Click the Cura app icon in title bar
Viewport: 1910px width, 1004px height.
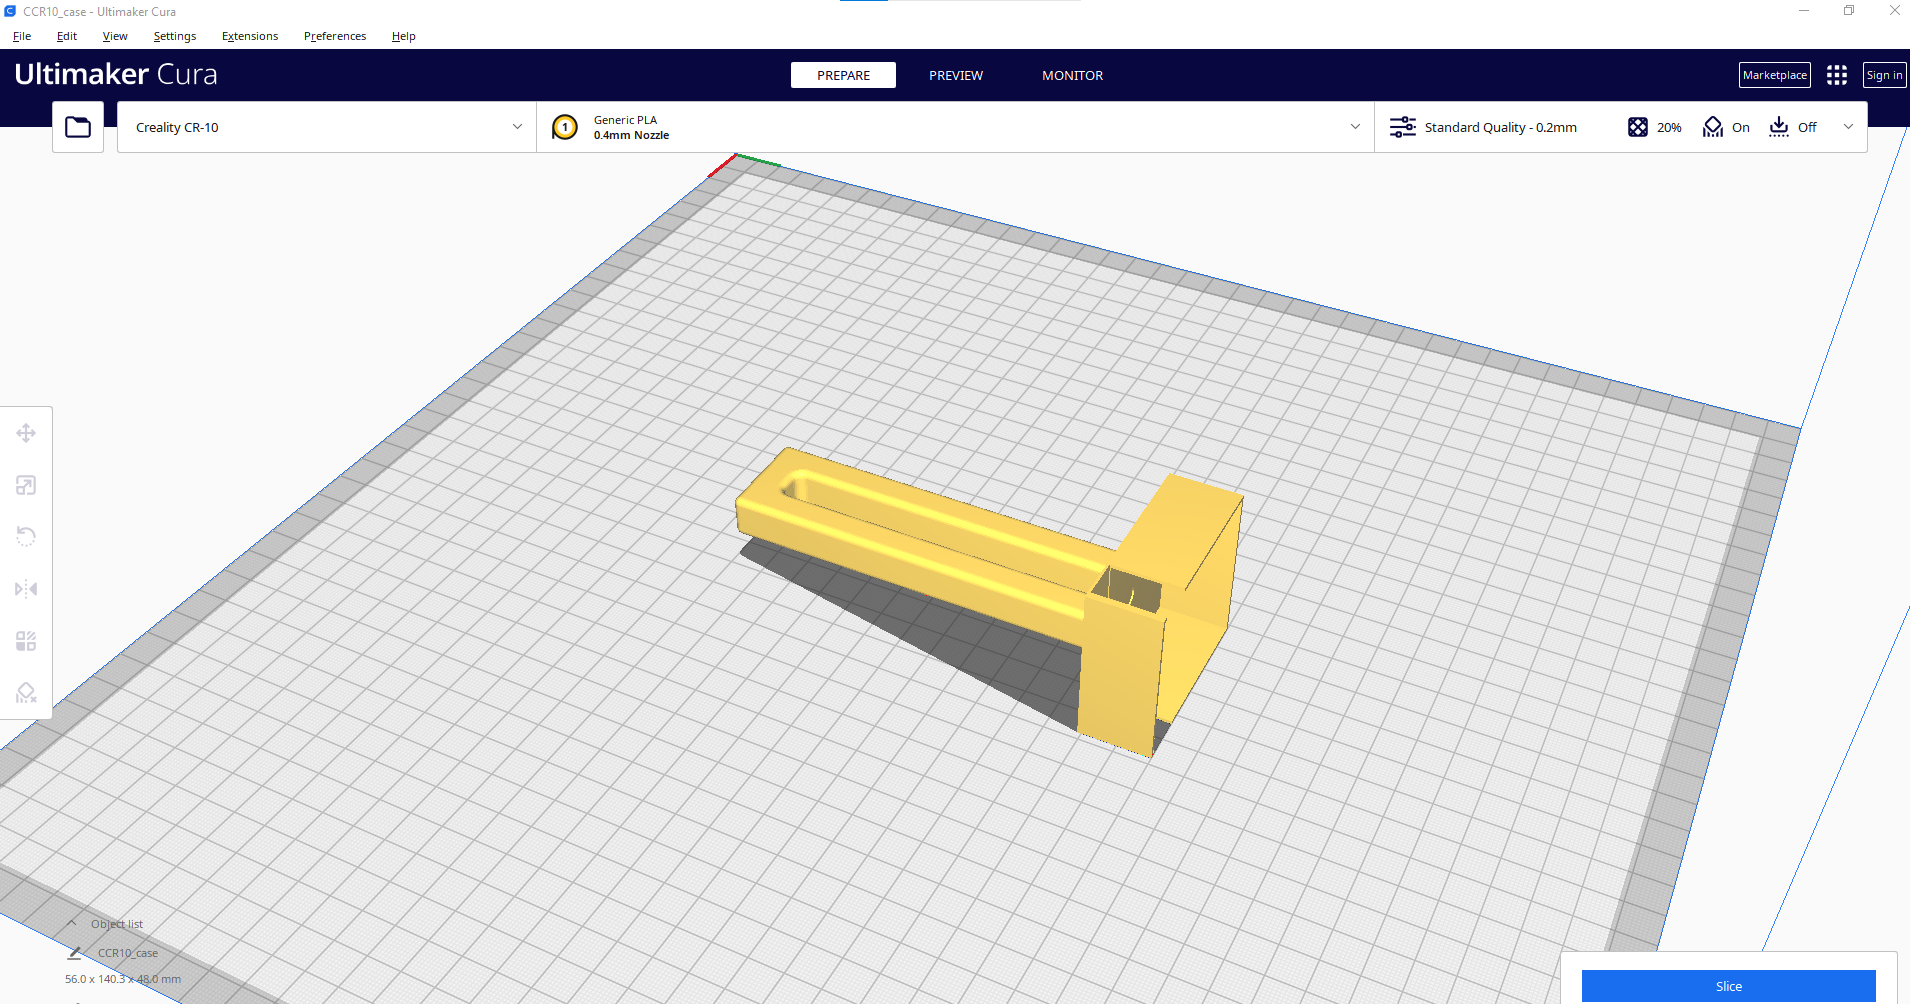10,11
